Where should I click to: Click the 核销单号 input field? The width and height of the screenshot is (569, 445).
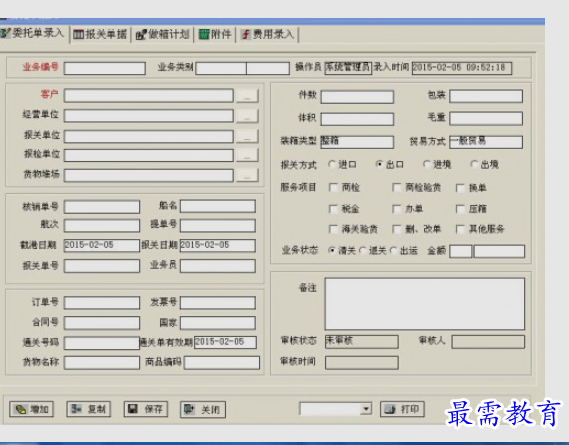tap(102, 207)
